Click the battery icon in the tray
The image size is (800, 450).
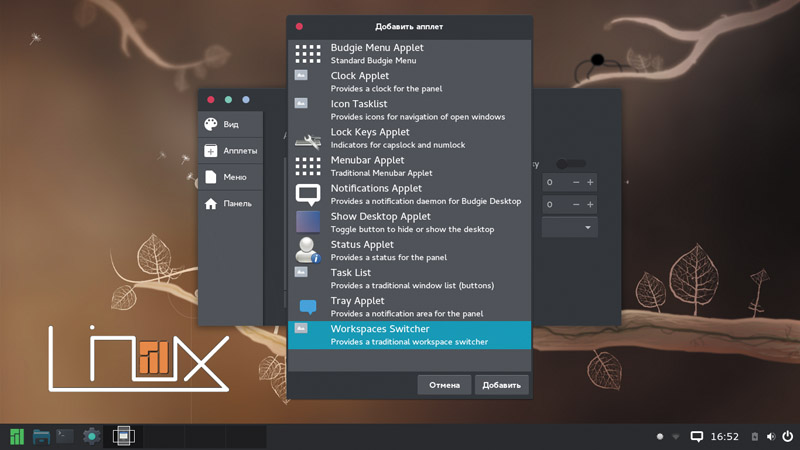pos(755,436)
